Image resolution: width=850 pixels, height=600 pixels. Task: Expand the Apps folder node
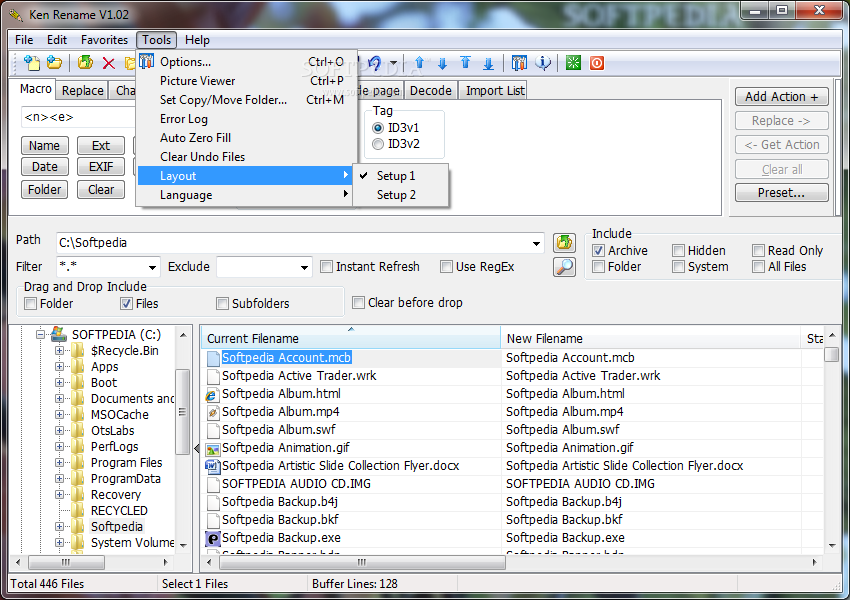(59, 367)
